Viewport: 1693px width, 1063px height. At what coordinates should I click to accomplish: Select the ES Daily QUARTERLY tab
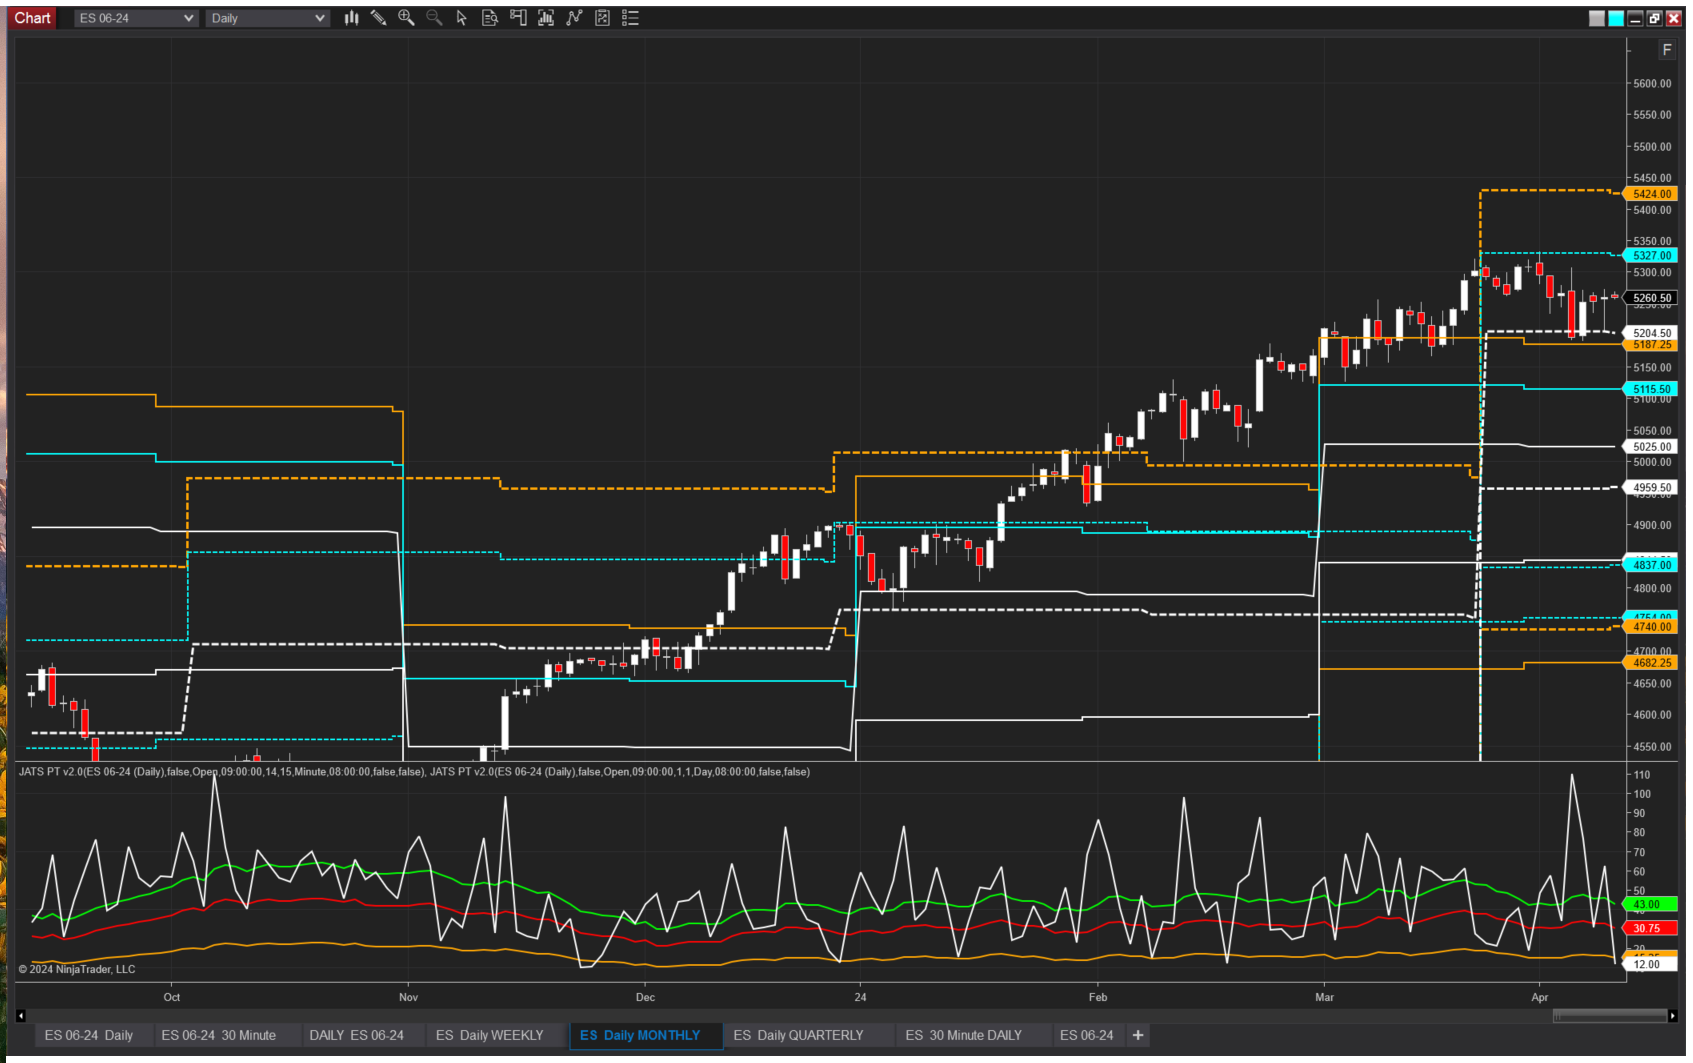point(799,1035)
